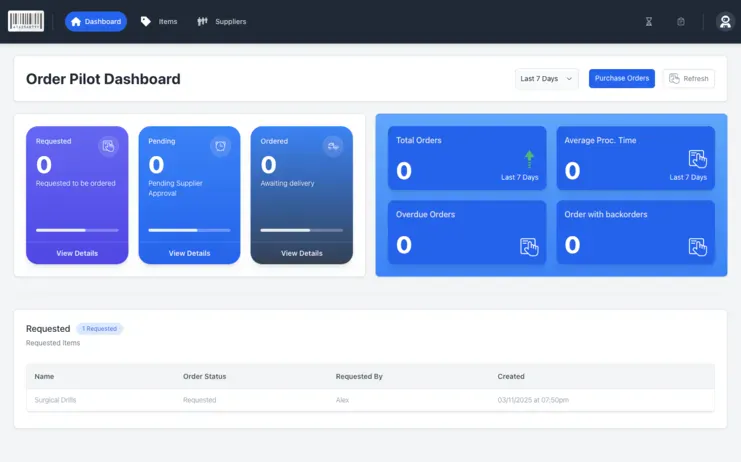
Task: Open the user profile avatar icon
Action: pyautogui.click(x=725, y=21)
